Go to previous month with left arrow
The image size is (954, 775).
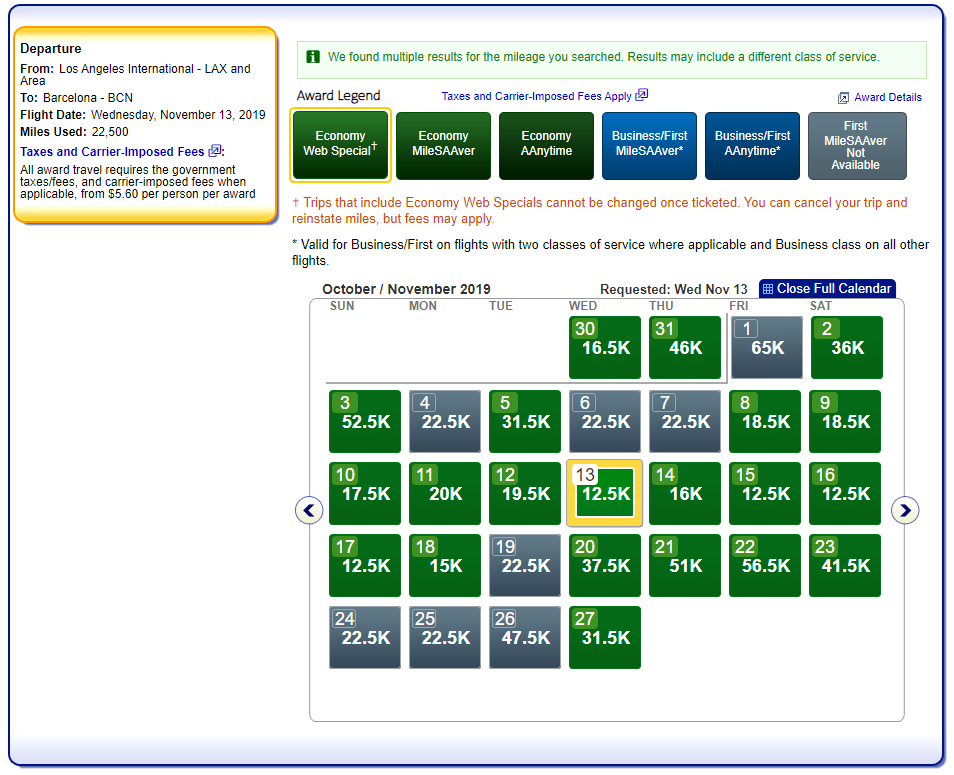pyautogui.click(x=309, y=511)
